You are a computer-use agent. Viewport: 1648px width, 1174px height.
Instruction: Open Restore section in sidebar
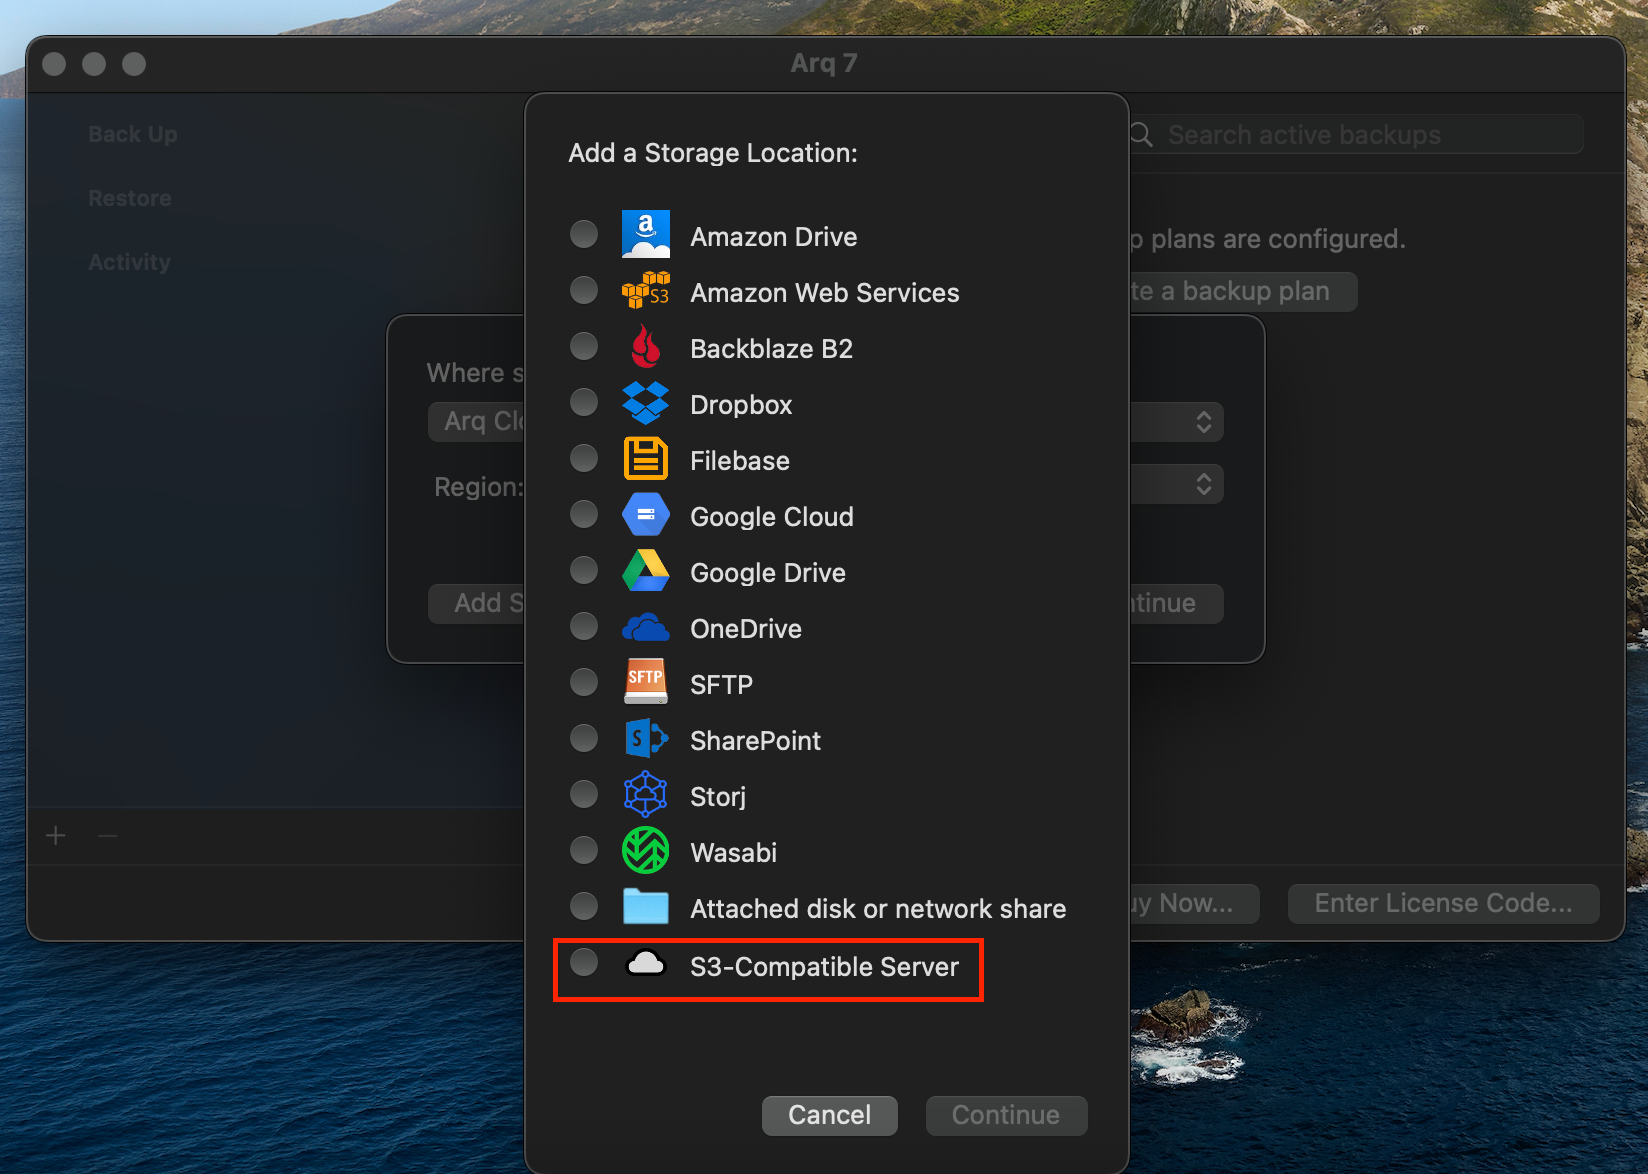click(x=130, y=198)
